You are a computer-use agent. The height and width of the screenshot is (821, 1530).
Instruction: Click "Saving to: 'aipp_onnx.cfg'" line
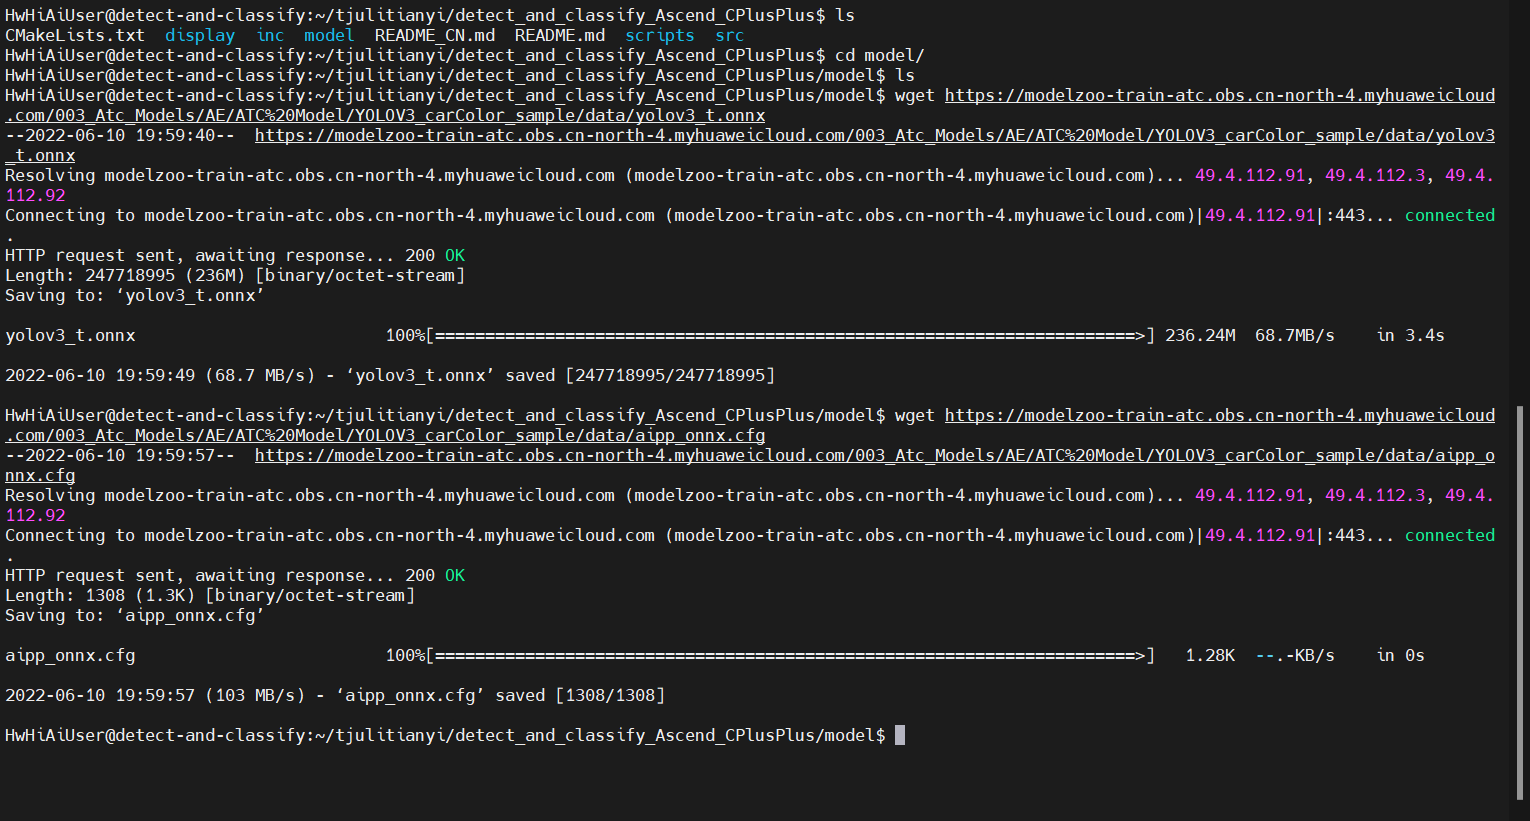click(135, 616)
